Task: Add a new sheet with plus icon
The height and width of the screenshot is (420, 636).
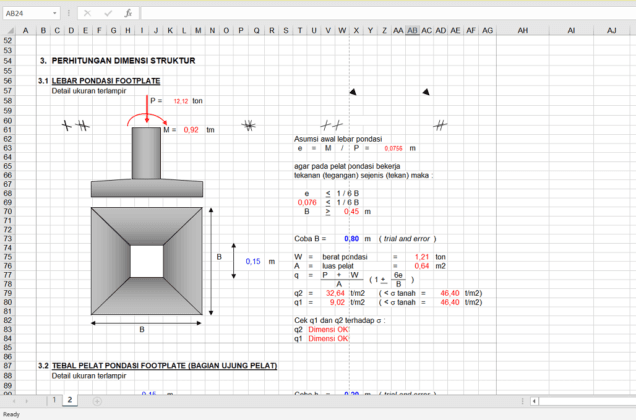Action: pyautogui.click(x=97, y=400)
